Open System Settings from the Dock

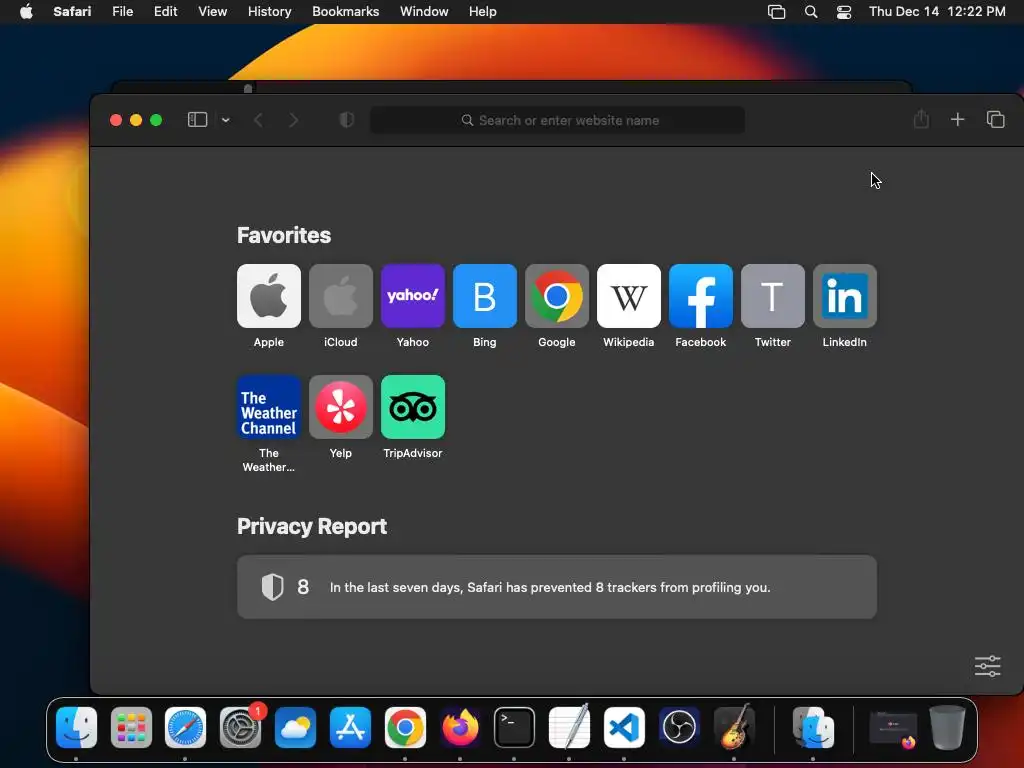(241, 728)
